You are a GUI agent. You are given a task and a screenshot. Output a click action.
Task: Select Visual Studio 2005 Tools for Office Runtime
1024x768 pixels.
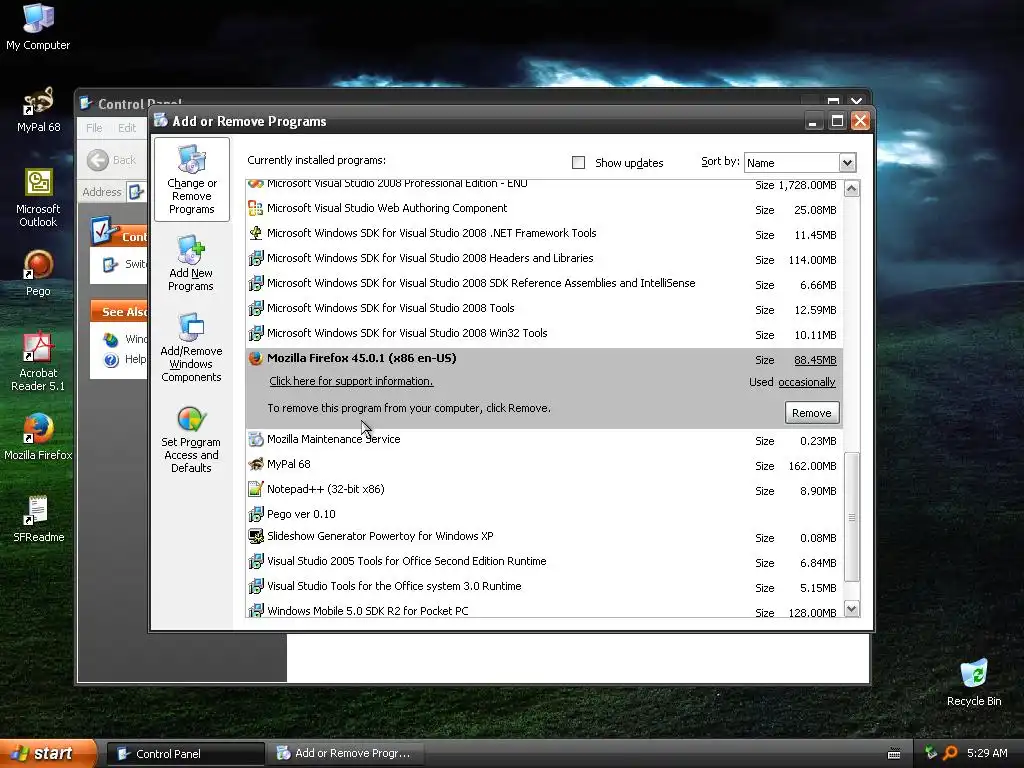pyautogui.click(x=544, y=562)
